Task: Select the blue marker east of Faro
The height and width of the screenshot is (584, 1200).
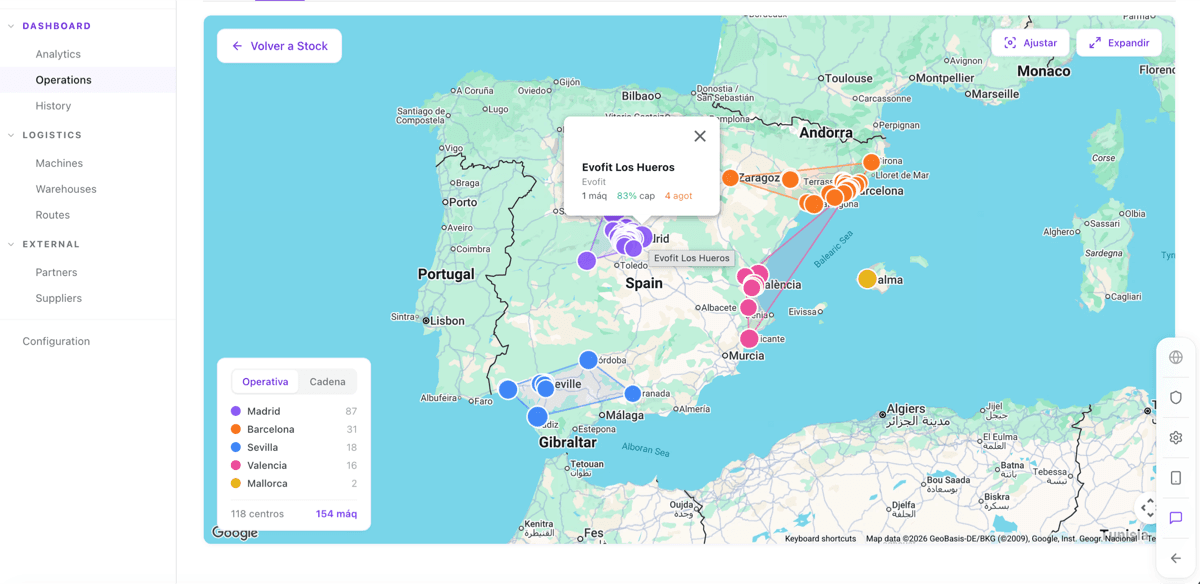Action: click(508, 389)
